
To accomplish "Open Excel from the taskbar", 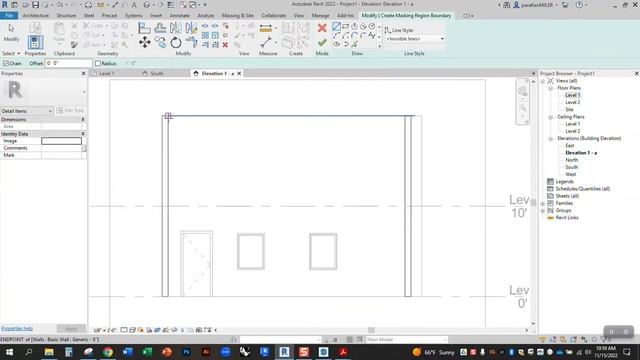I will pos(147,352).
